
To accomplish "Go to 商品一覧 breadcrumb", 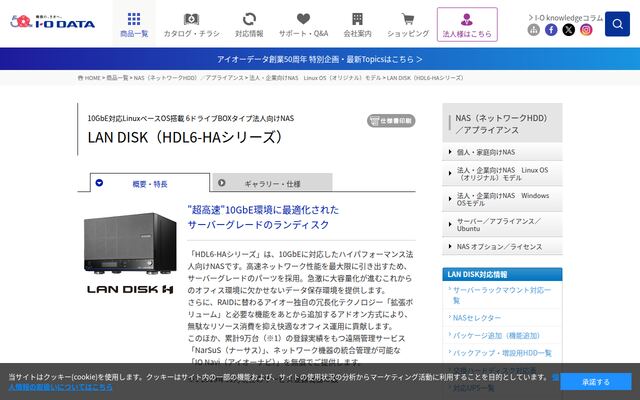I will [x=117, y=78].
